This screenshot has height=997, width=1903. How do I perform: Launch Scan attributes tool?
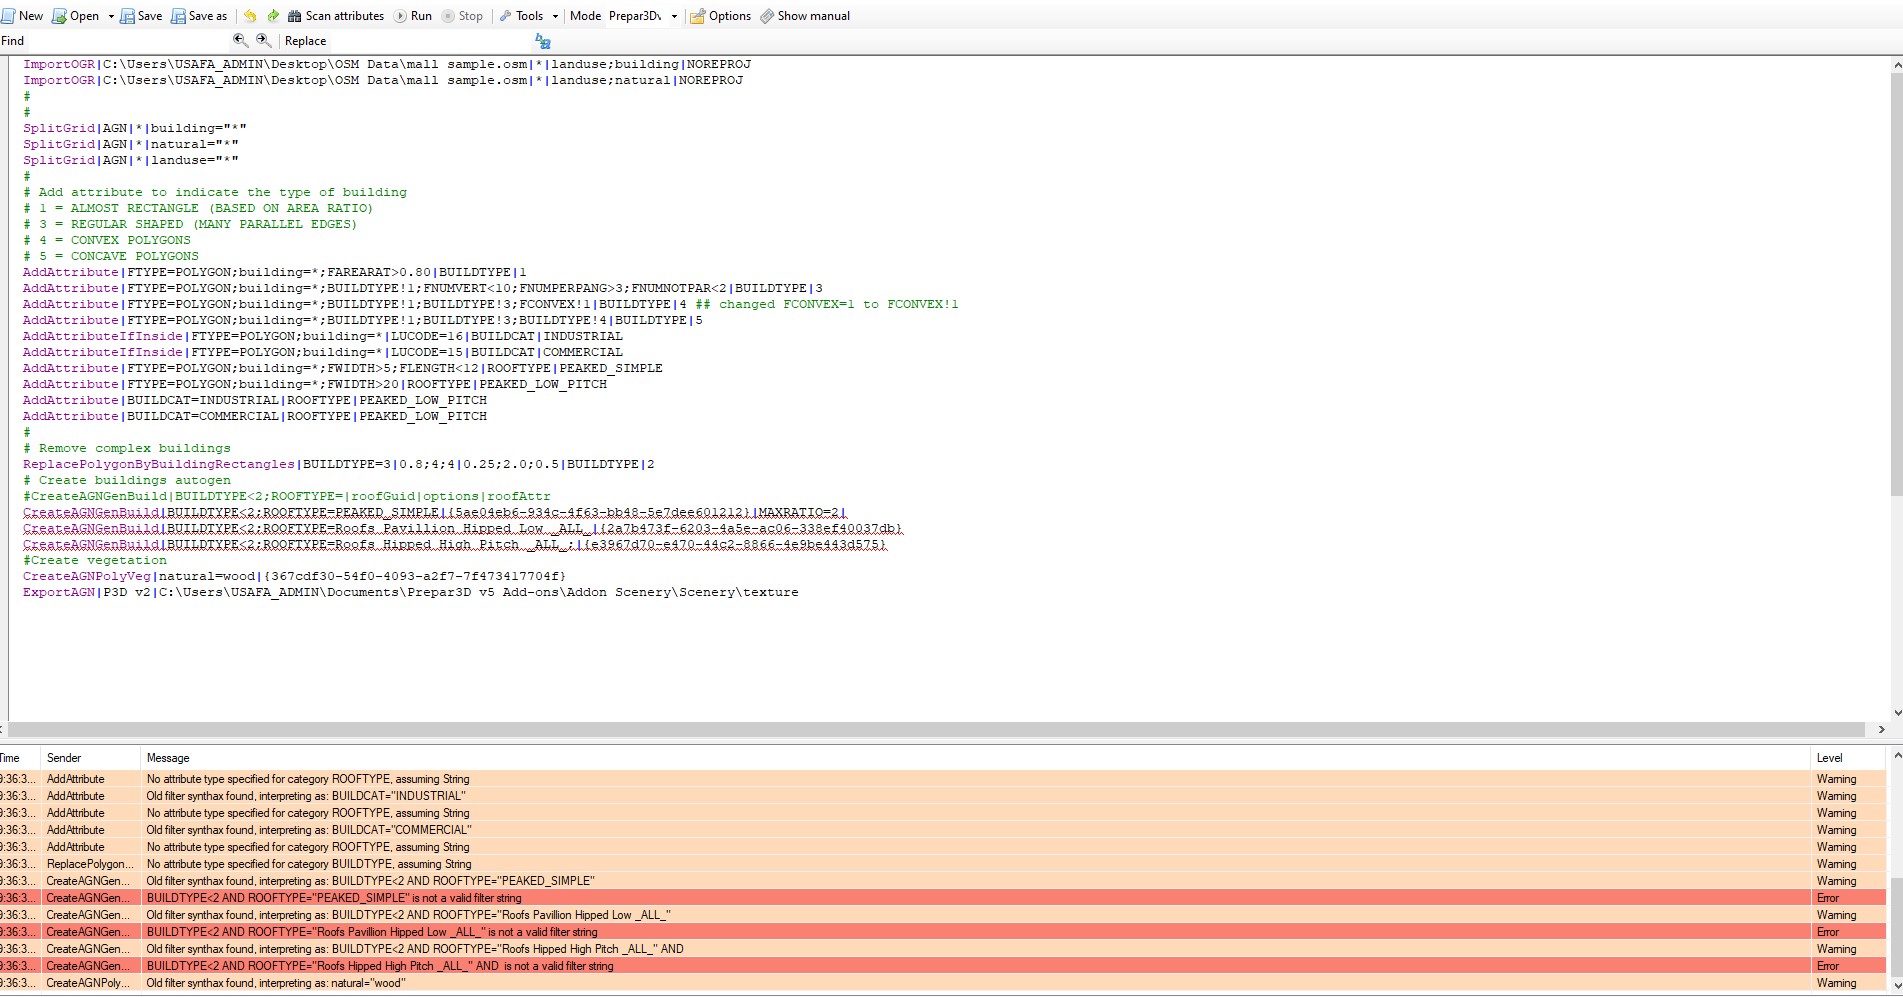336,16
